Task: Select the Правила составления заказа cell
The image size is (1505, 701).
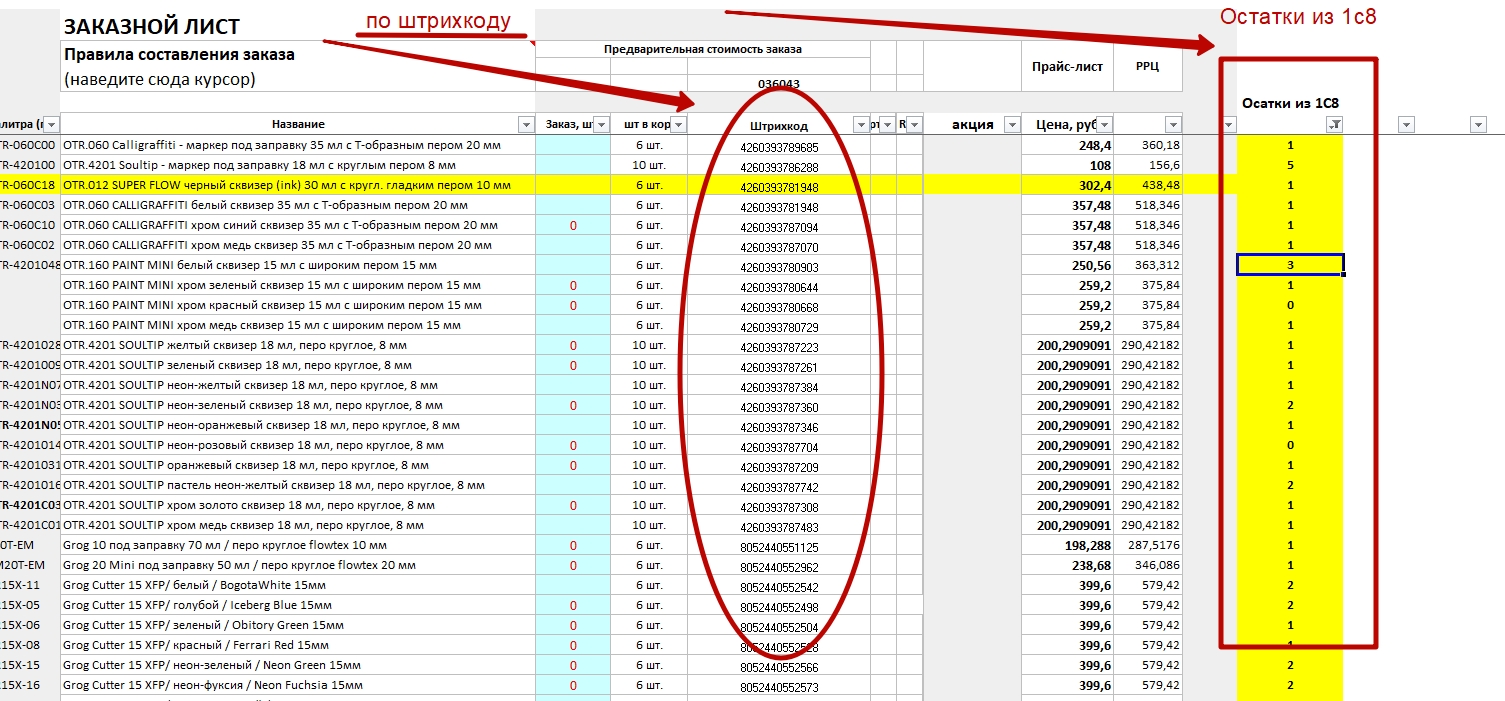Action: point(180,55)
